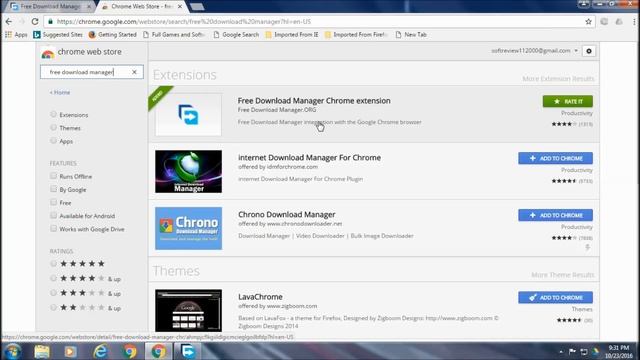Open the web store settings gear

point(589,51)
